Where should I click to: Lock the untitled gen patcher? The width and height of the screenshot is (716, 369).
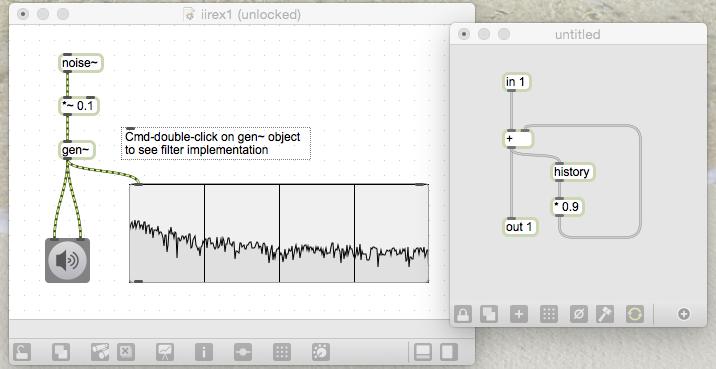tap(463, 314)
